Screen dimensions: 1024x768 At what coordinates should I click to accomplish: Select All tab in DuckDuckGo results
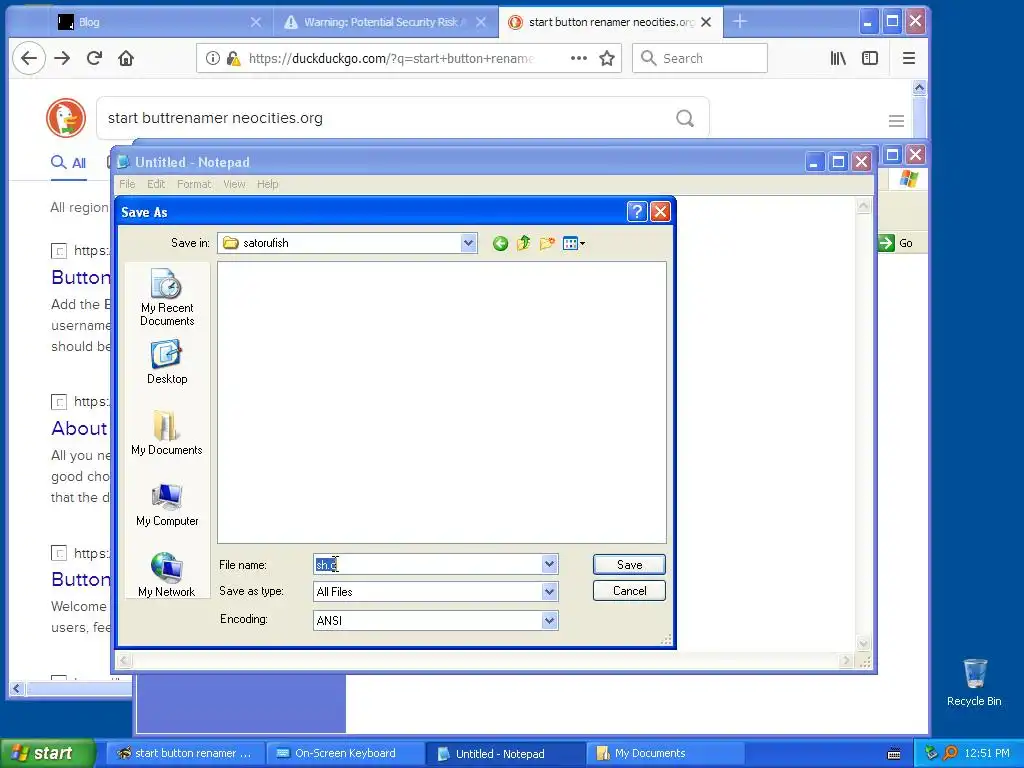click(x=69, y=163)
